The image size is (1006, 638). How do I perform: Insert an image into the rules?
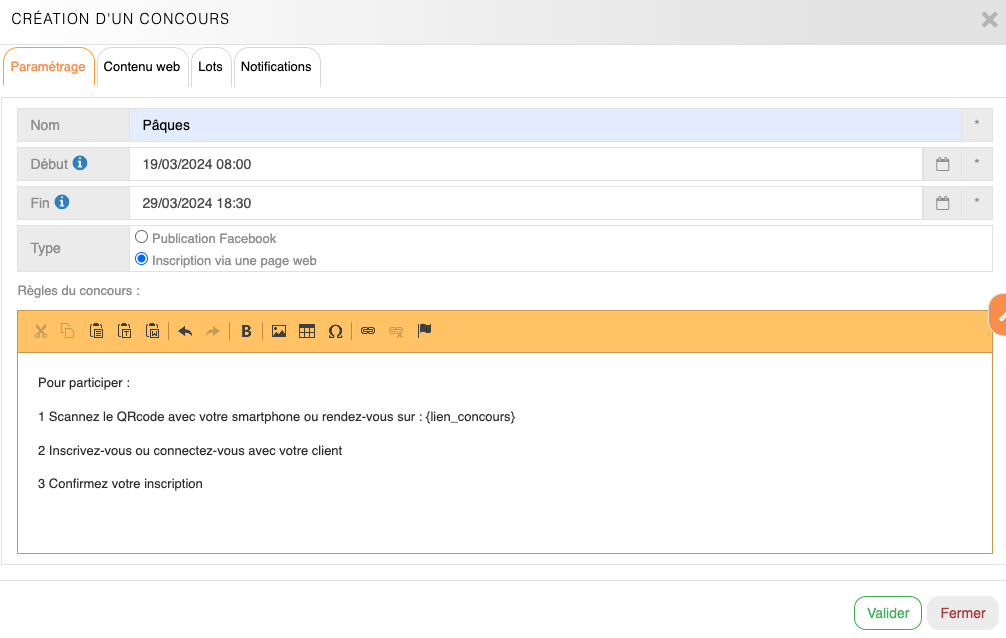279,331
